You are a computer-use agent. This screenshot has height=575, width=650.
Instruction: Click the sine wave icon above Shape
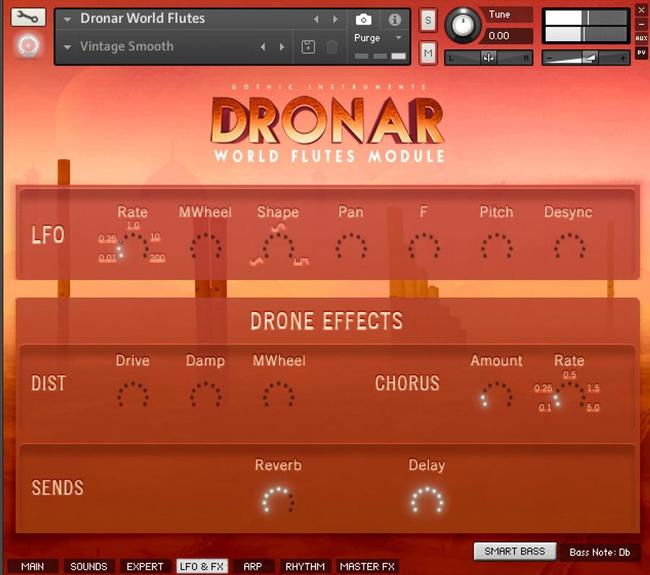coord(277,228)
